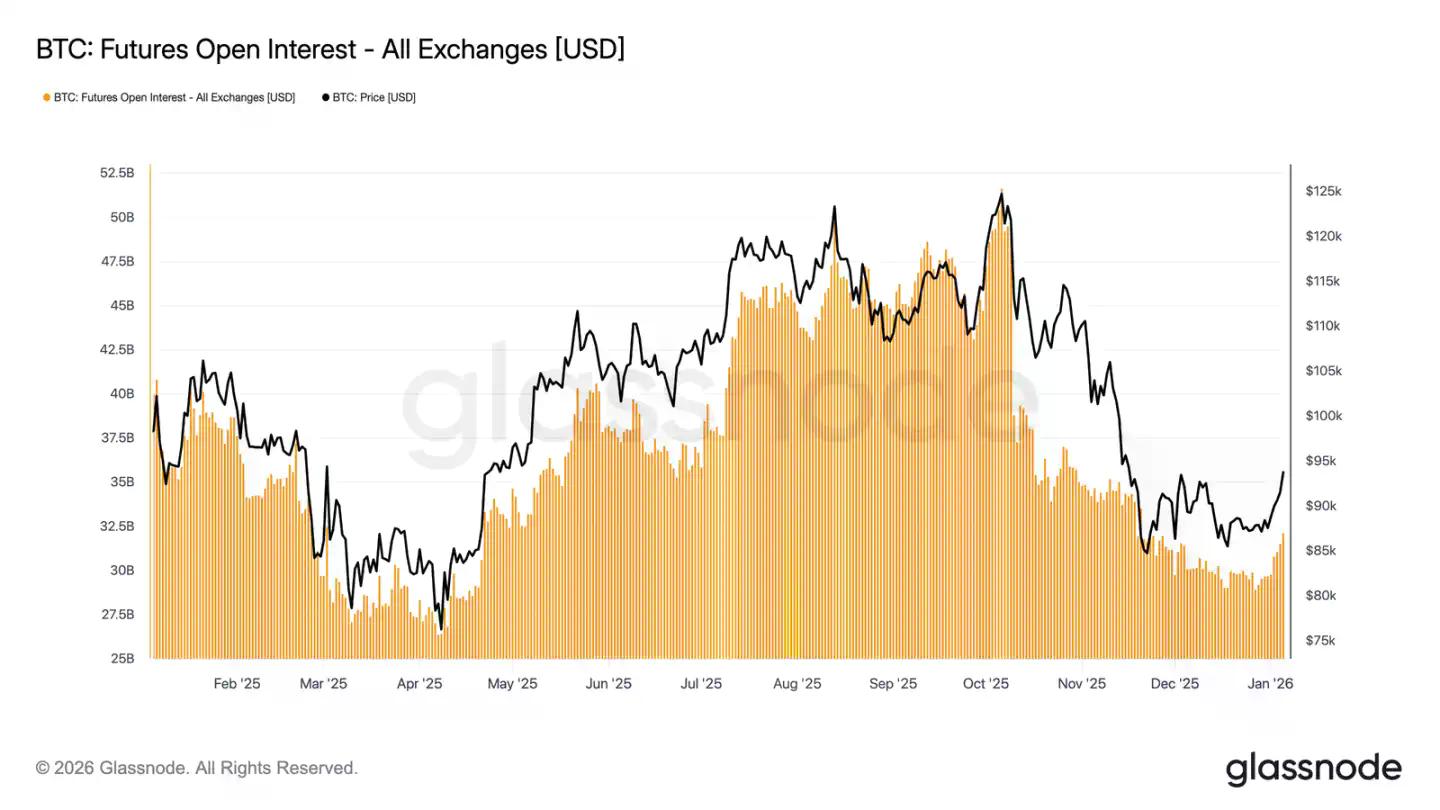This screenshot has height=810, width=1440.
Task: Click the "25B" left axis label
Action: 121,659
